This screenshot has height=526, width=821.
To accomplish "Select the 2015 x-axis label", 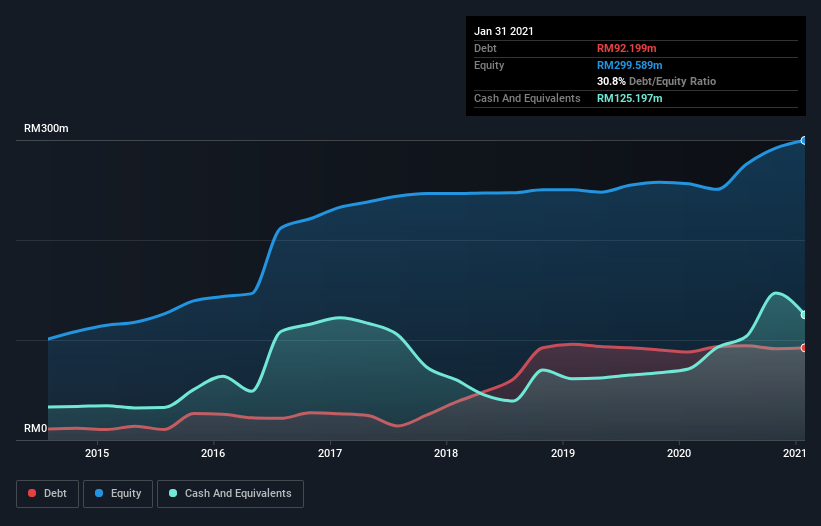I will click(x=97, y=453).
